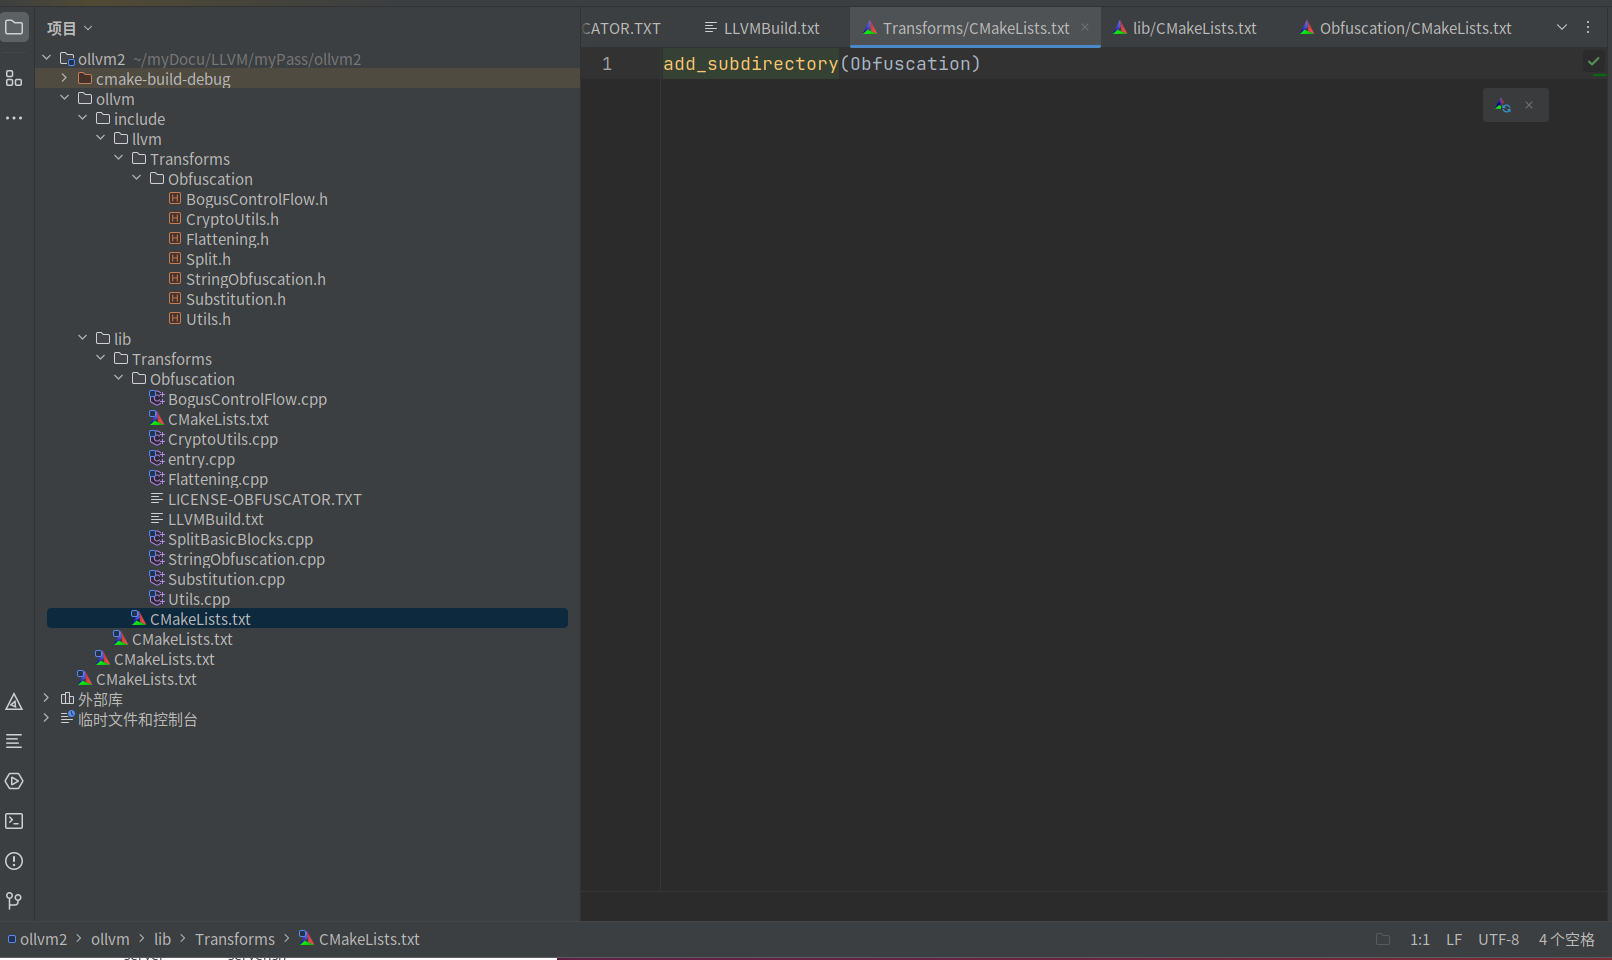The height and width of the screenshot is (960, 1612).
Task: Open the CMake tool window icon
Action: [x=14, y=702]
